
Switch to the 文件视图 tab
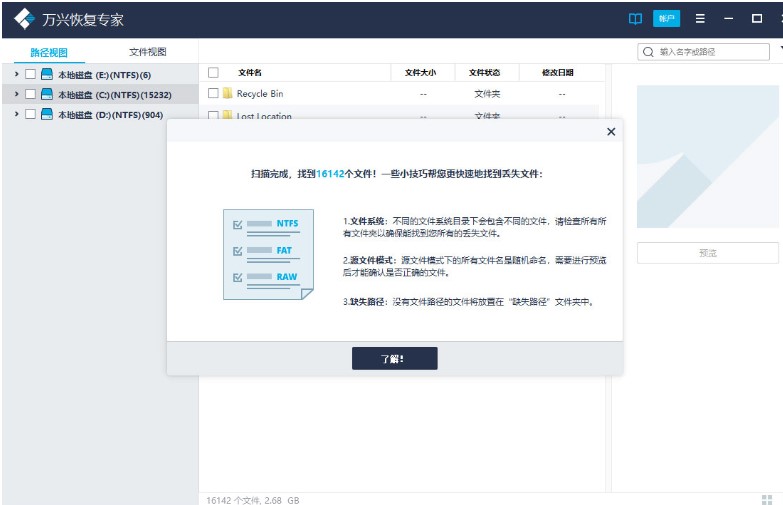[148, 52]
